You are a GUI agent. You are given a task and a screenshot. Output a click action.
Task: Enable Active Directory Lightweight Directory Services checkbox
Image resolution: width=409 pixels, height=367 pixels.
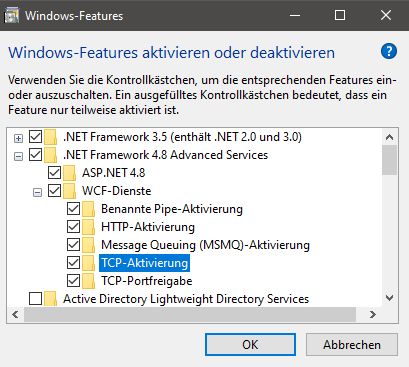click(x=35, y=299)
